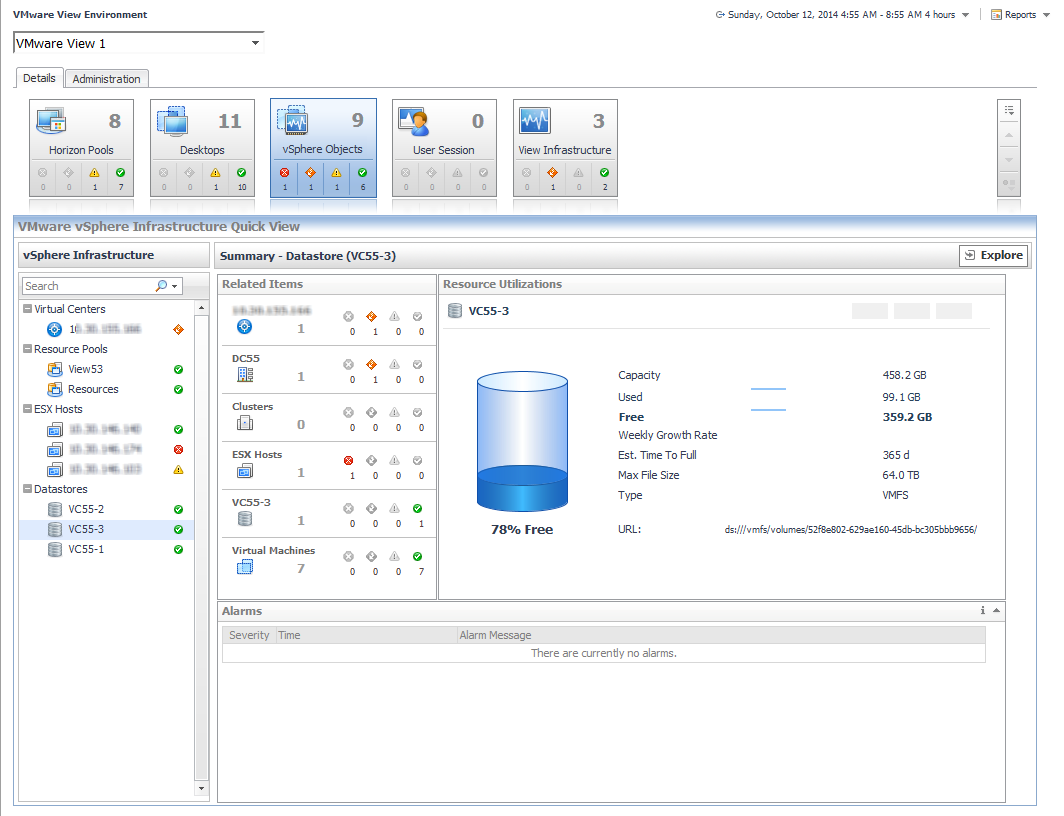Image resolution: width=1064 pixels, height=816 pixels.
Task: Open the Horizon Pools tile icon
Action: 51,121
